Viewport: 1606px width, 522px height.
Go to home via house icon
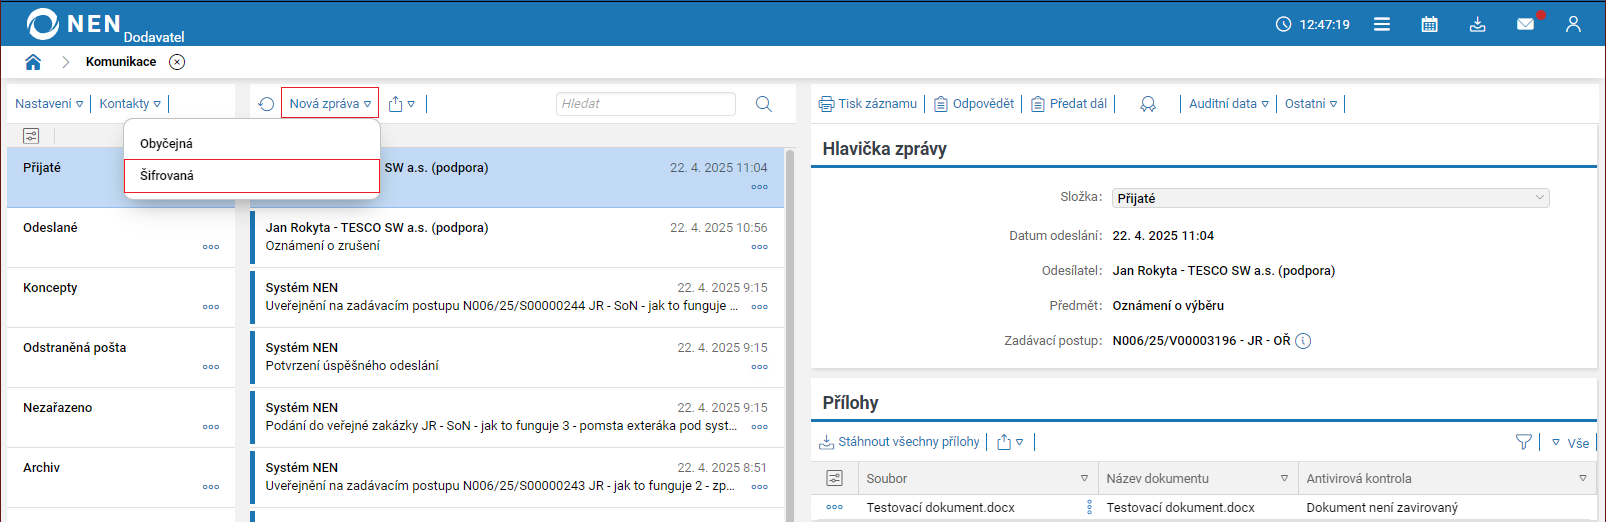33,62
